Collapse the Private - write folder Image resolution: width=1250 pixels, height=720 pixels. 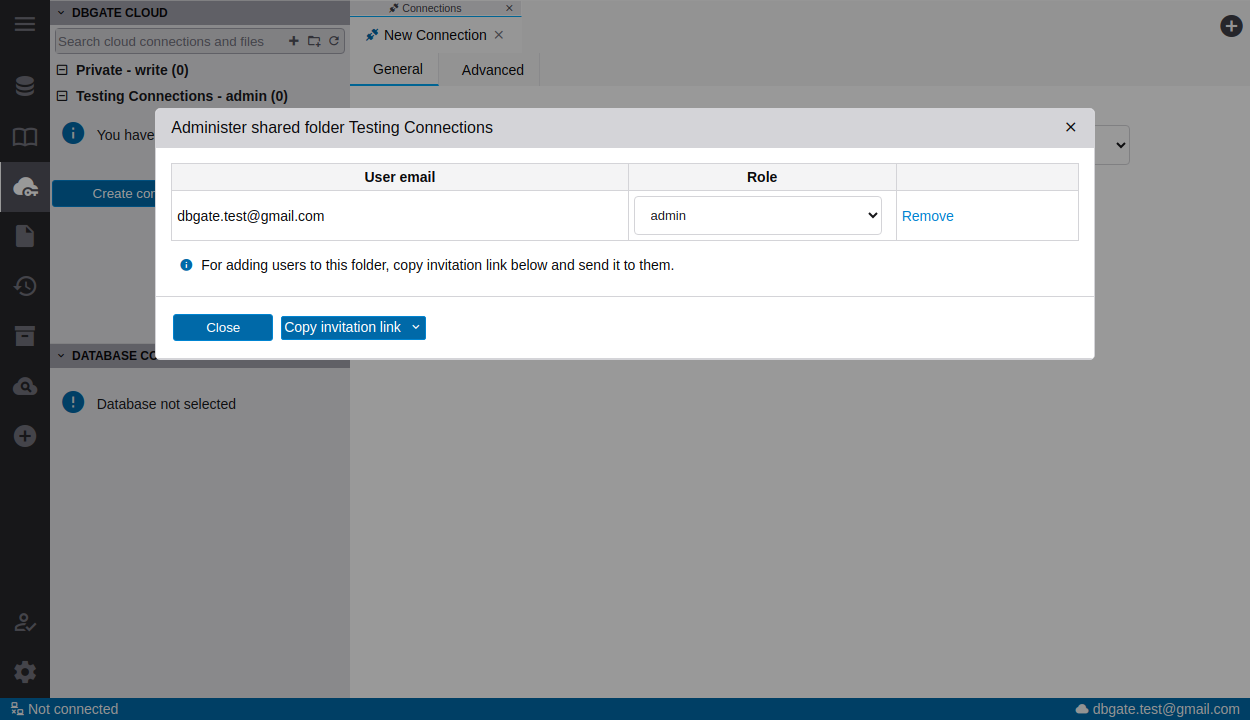pos(62,70)
